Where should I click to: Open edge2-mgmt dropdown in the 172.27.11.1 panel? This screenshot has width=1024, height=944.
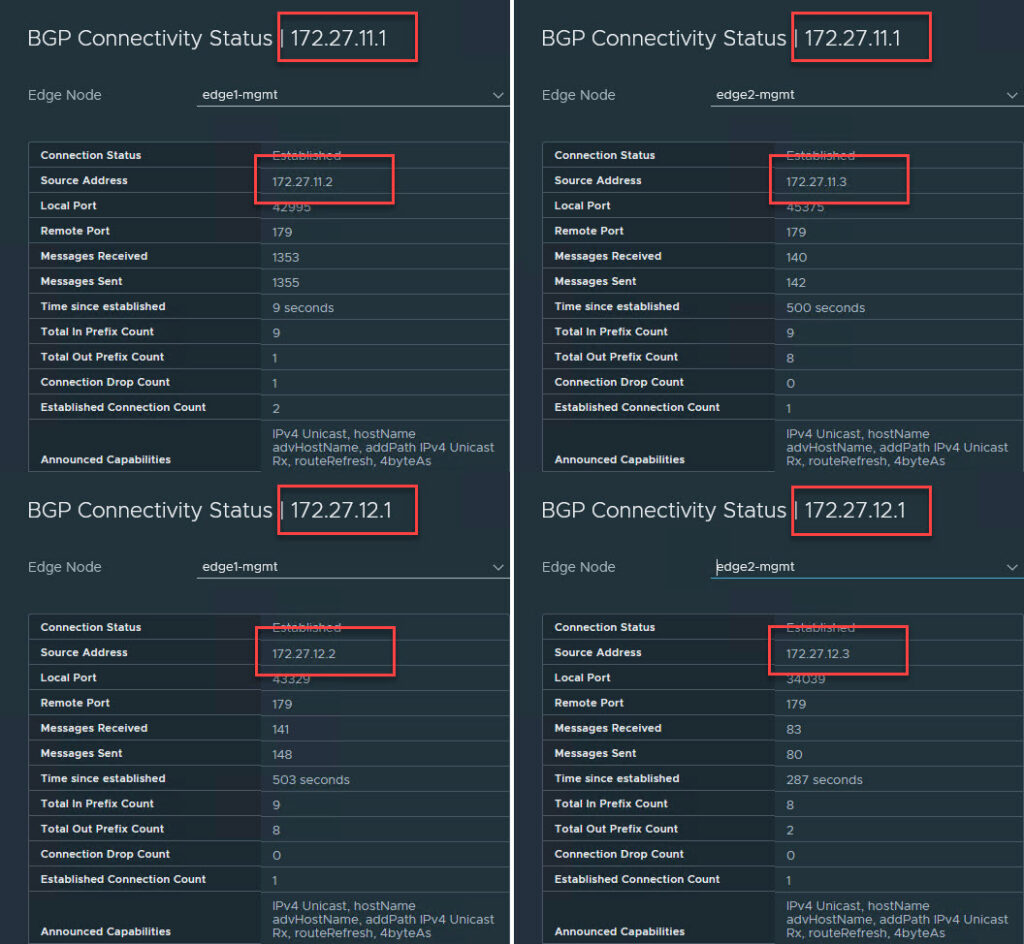point(866,95)
